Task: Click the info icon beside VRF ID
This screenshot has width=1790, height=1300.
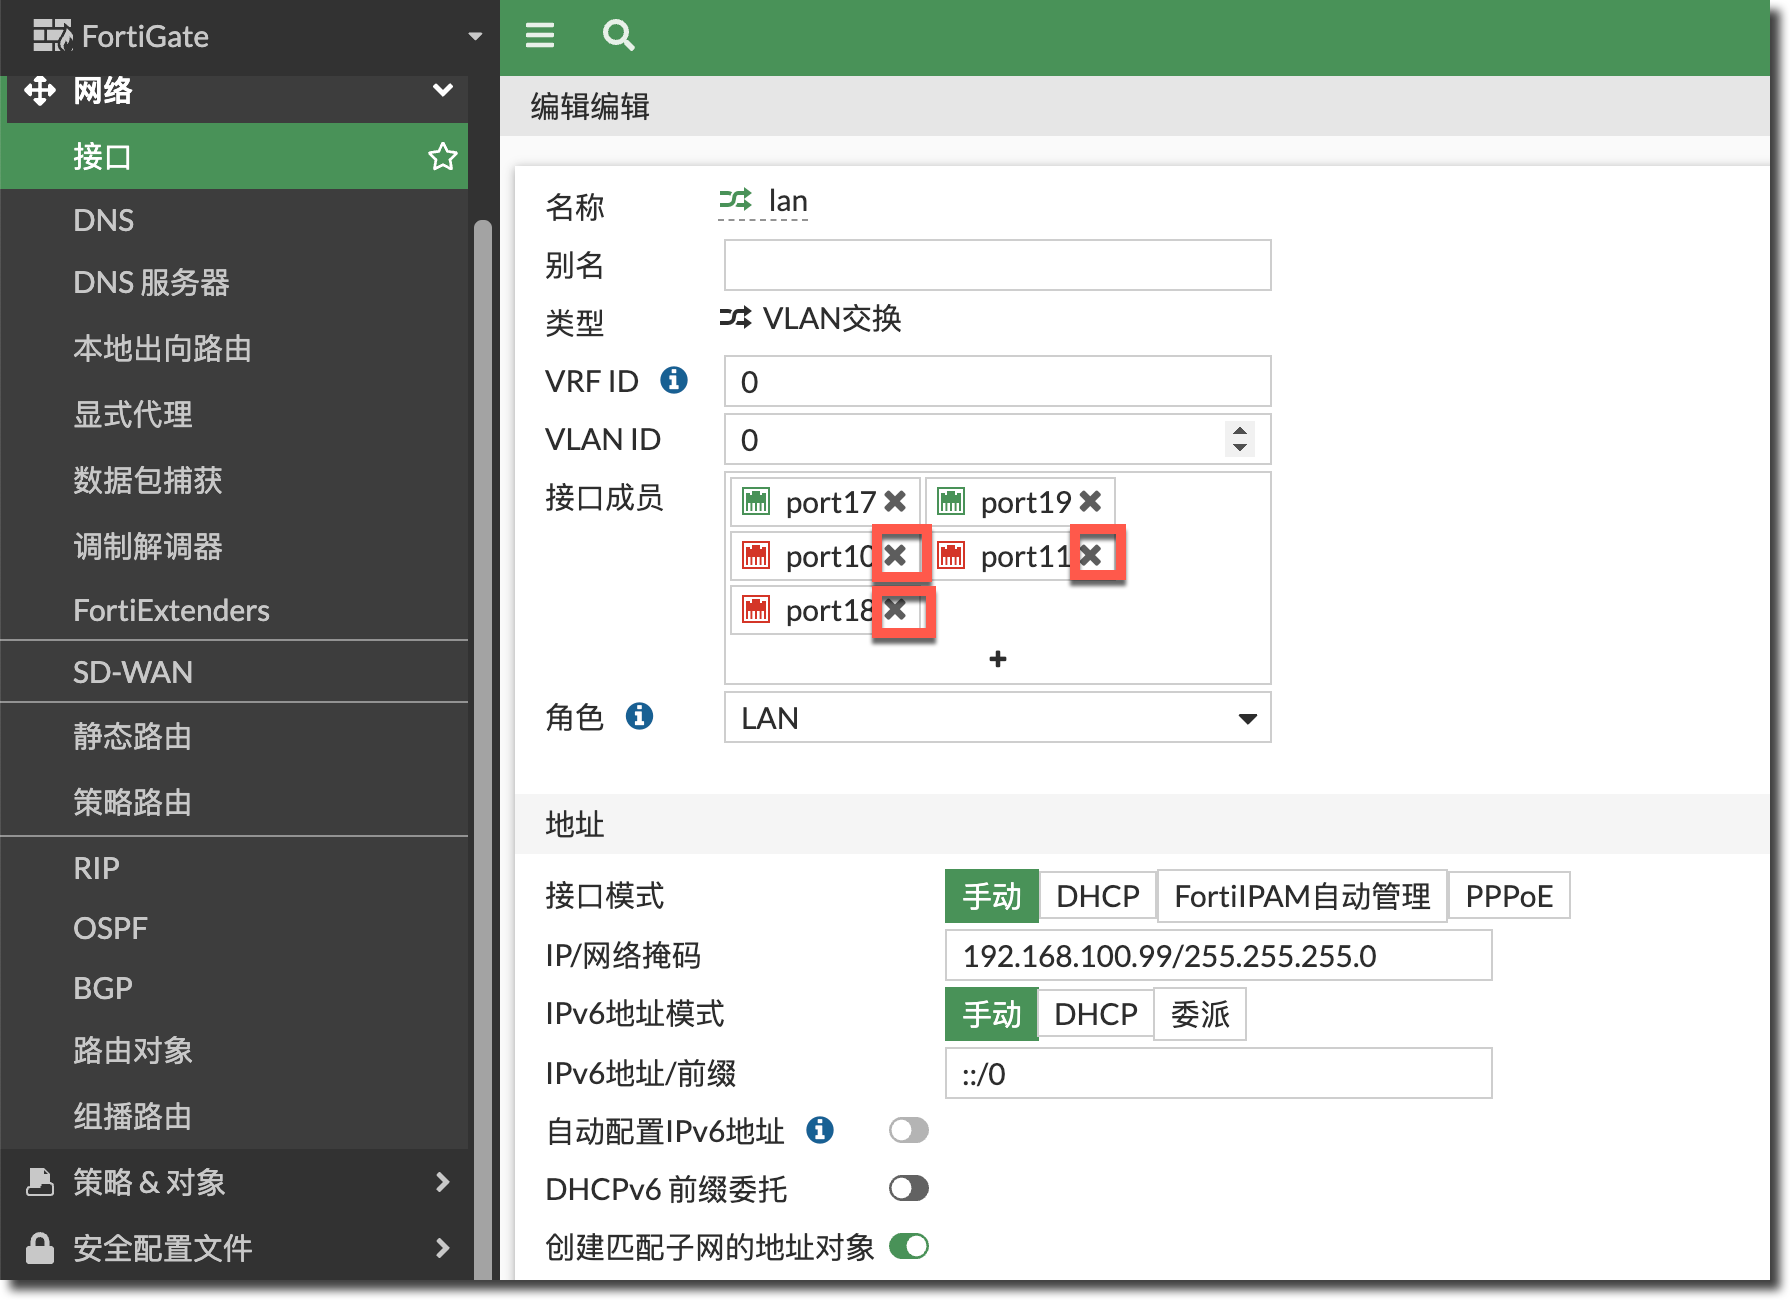Action: pyautogui.click(x=674, y=380)
